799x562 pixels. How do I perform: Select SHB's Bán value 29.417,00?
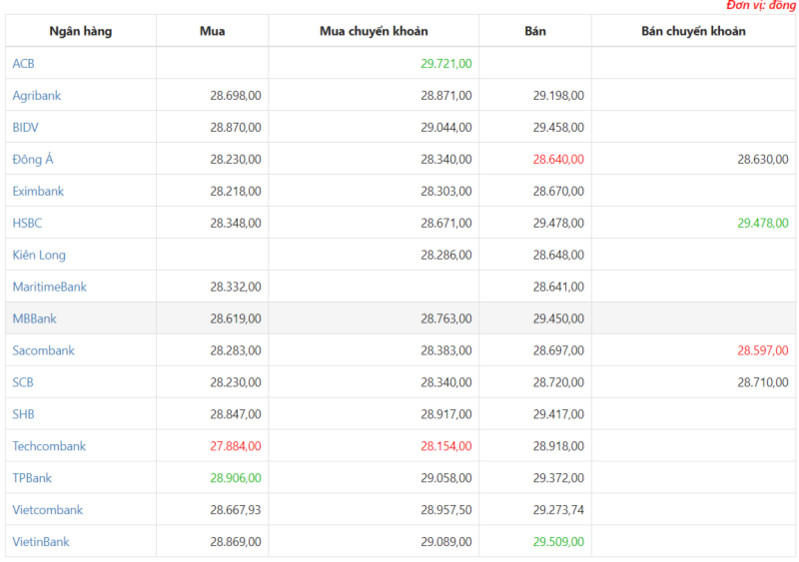click(x=558, y=414)
